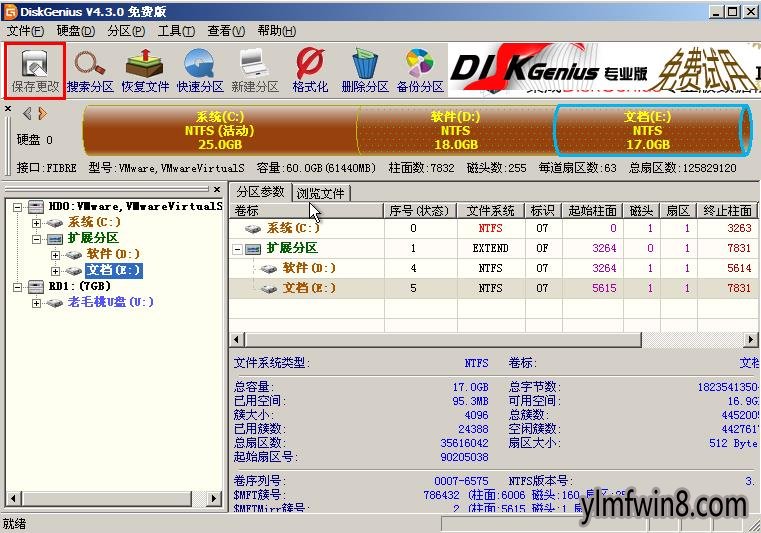Click the DiskGenius title bar app icon

point(11,11)
